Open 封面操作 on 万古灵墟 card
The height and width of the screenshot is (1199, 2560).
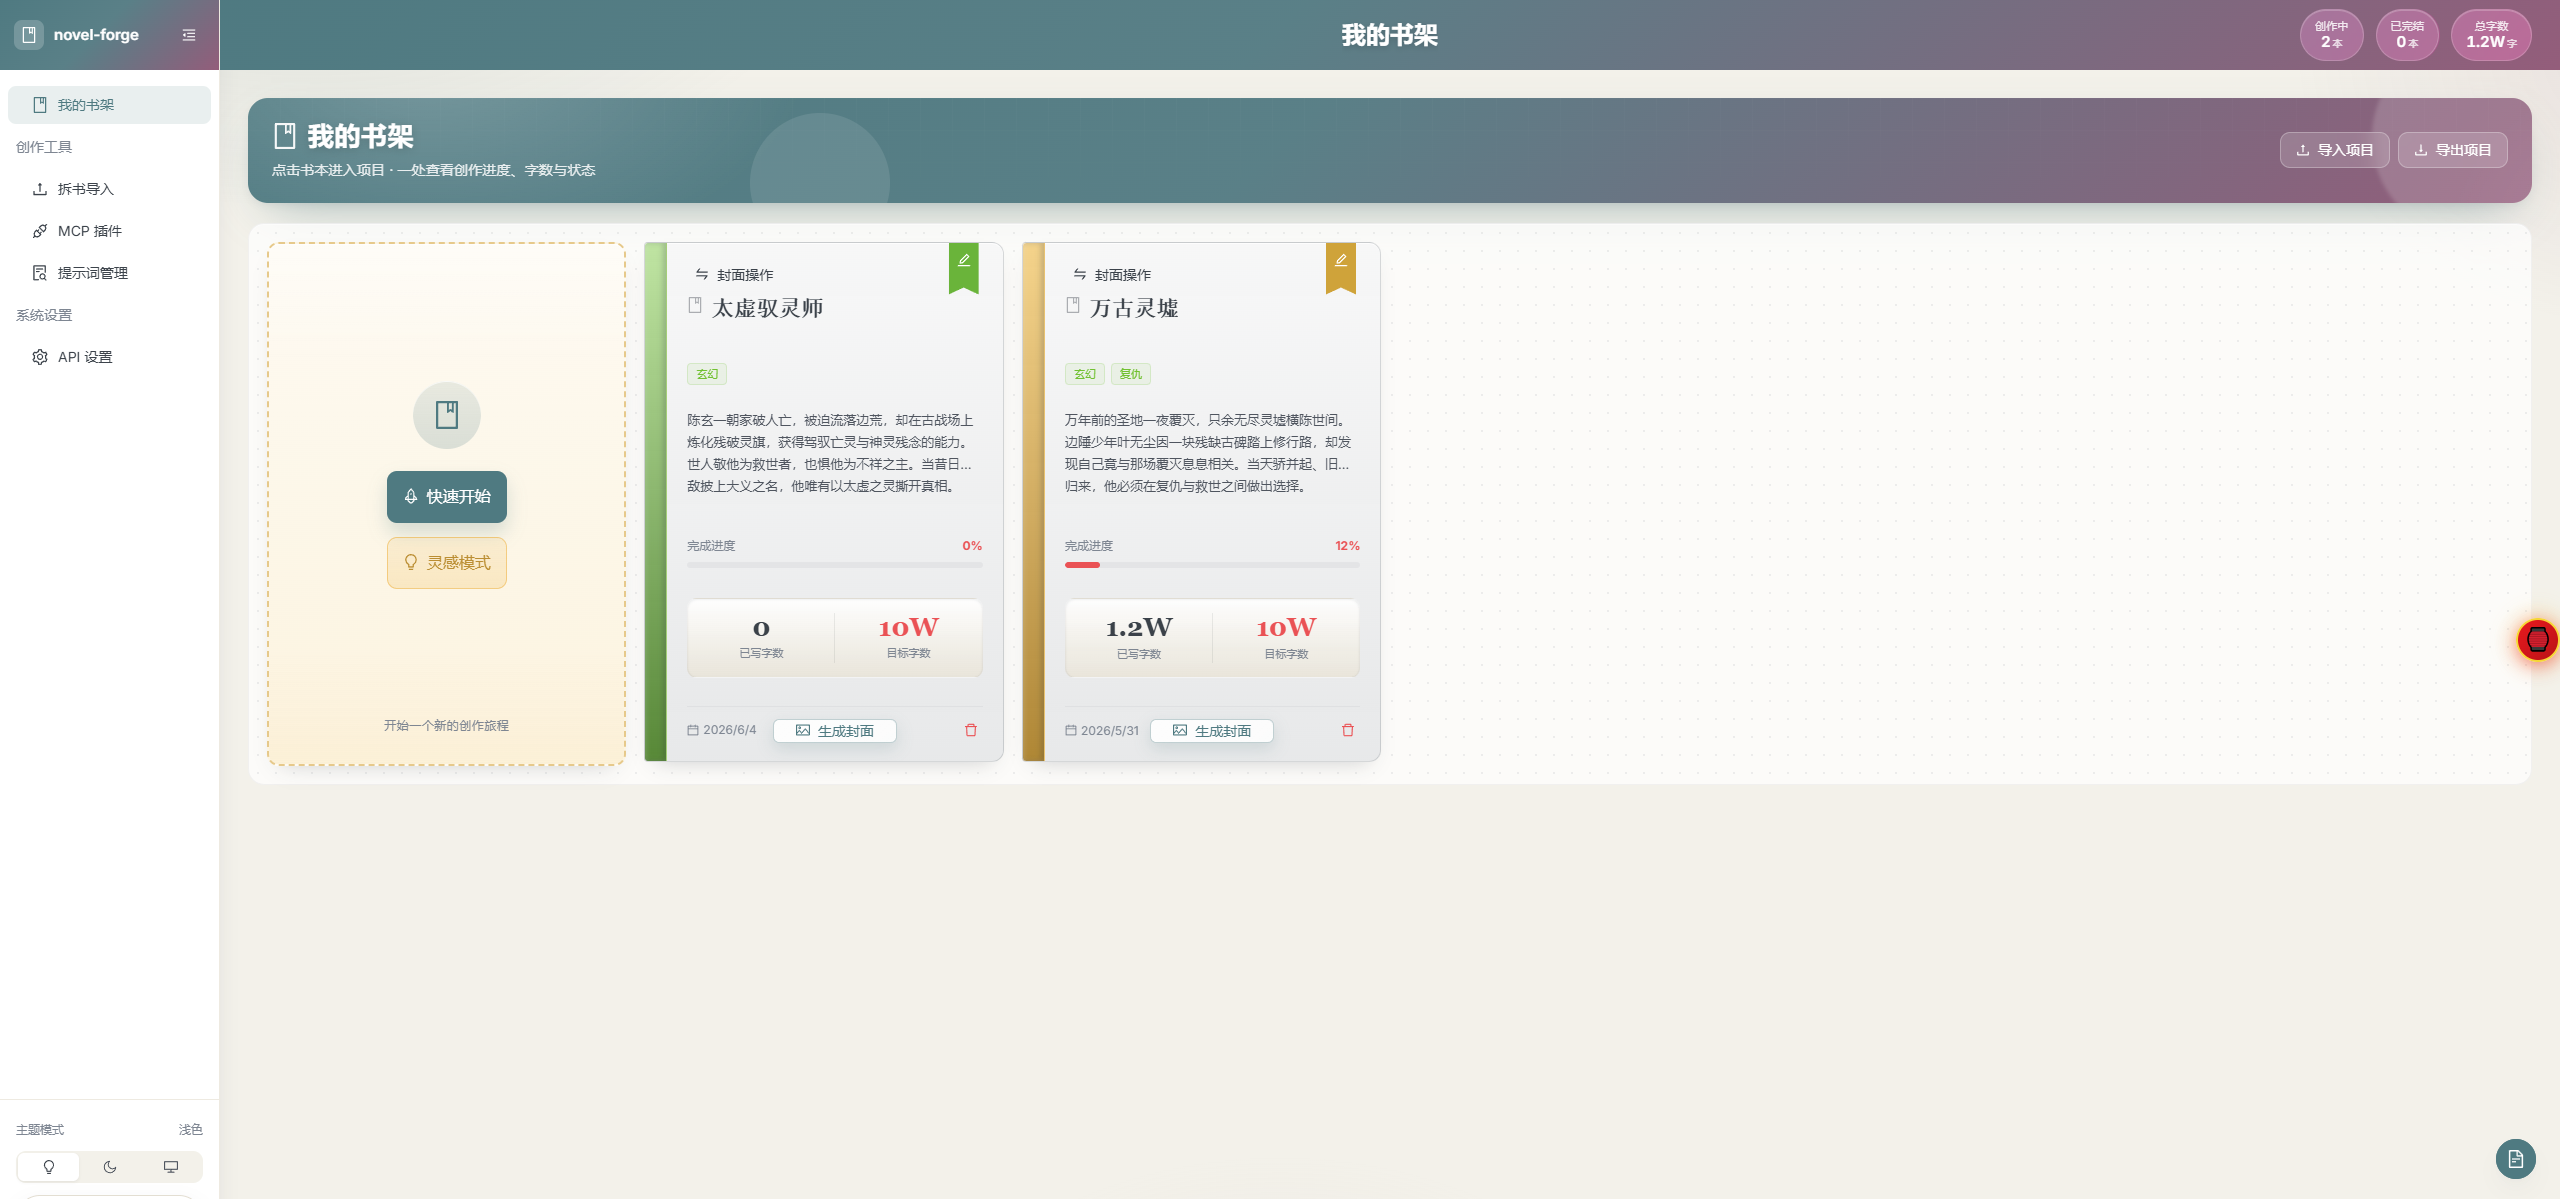(1112, 275)
